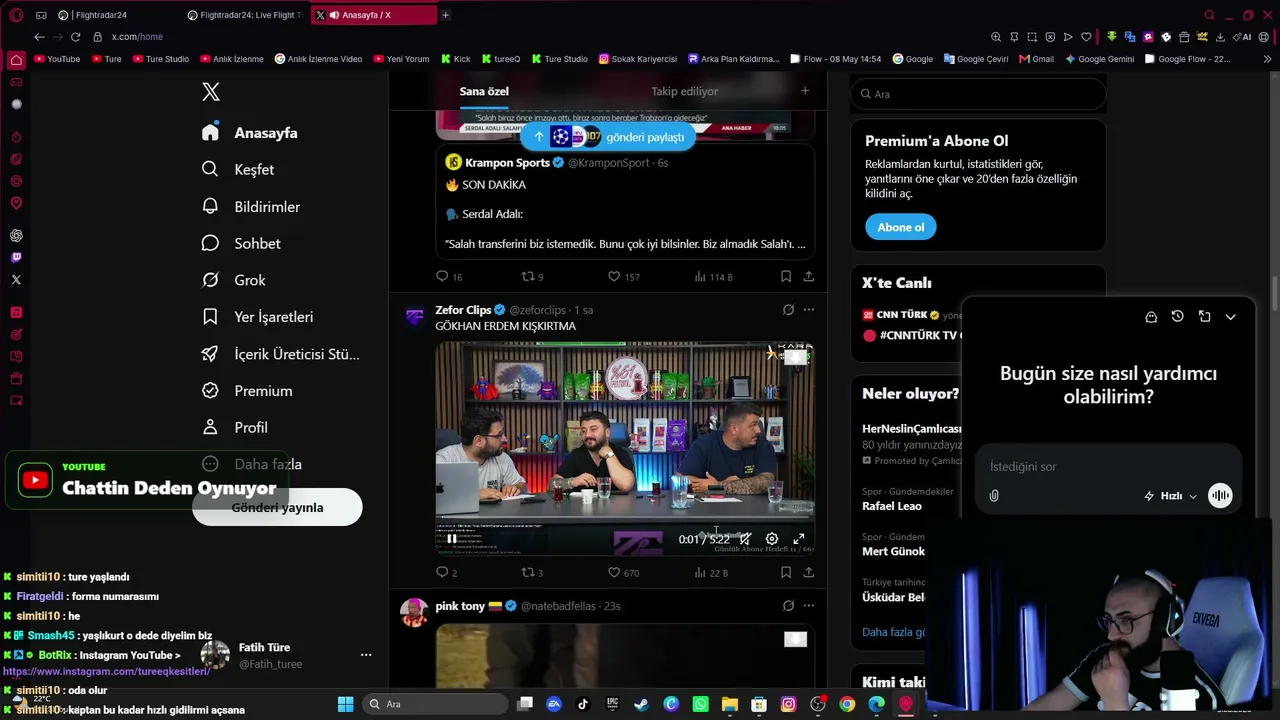Open WhatsApp from the taskbar
The width and height of the screenshot is (1280, 720).
700,704
